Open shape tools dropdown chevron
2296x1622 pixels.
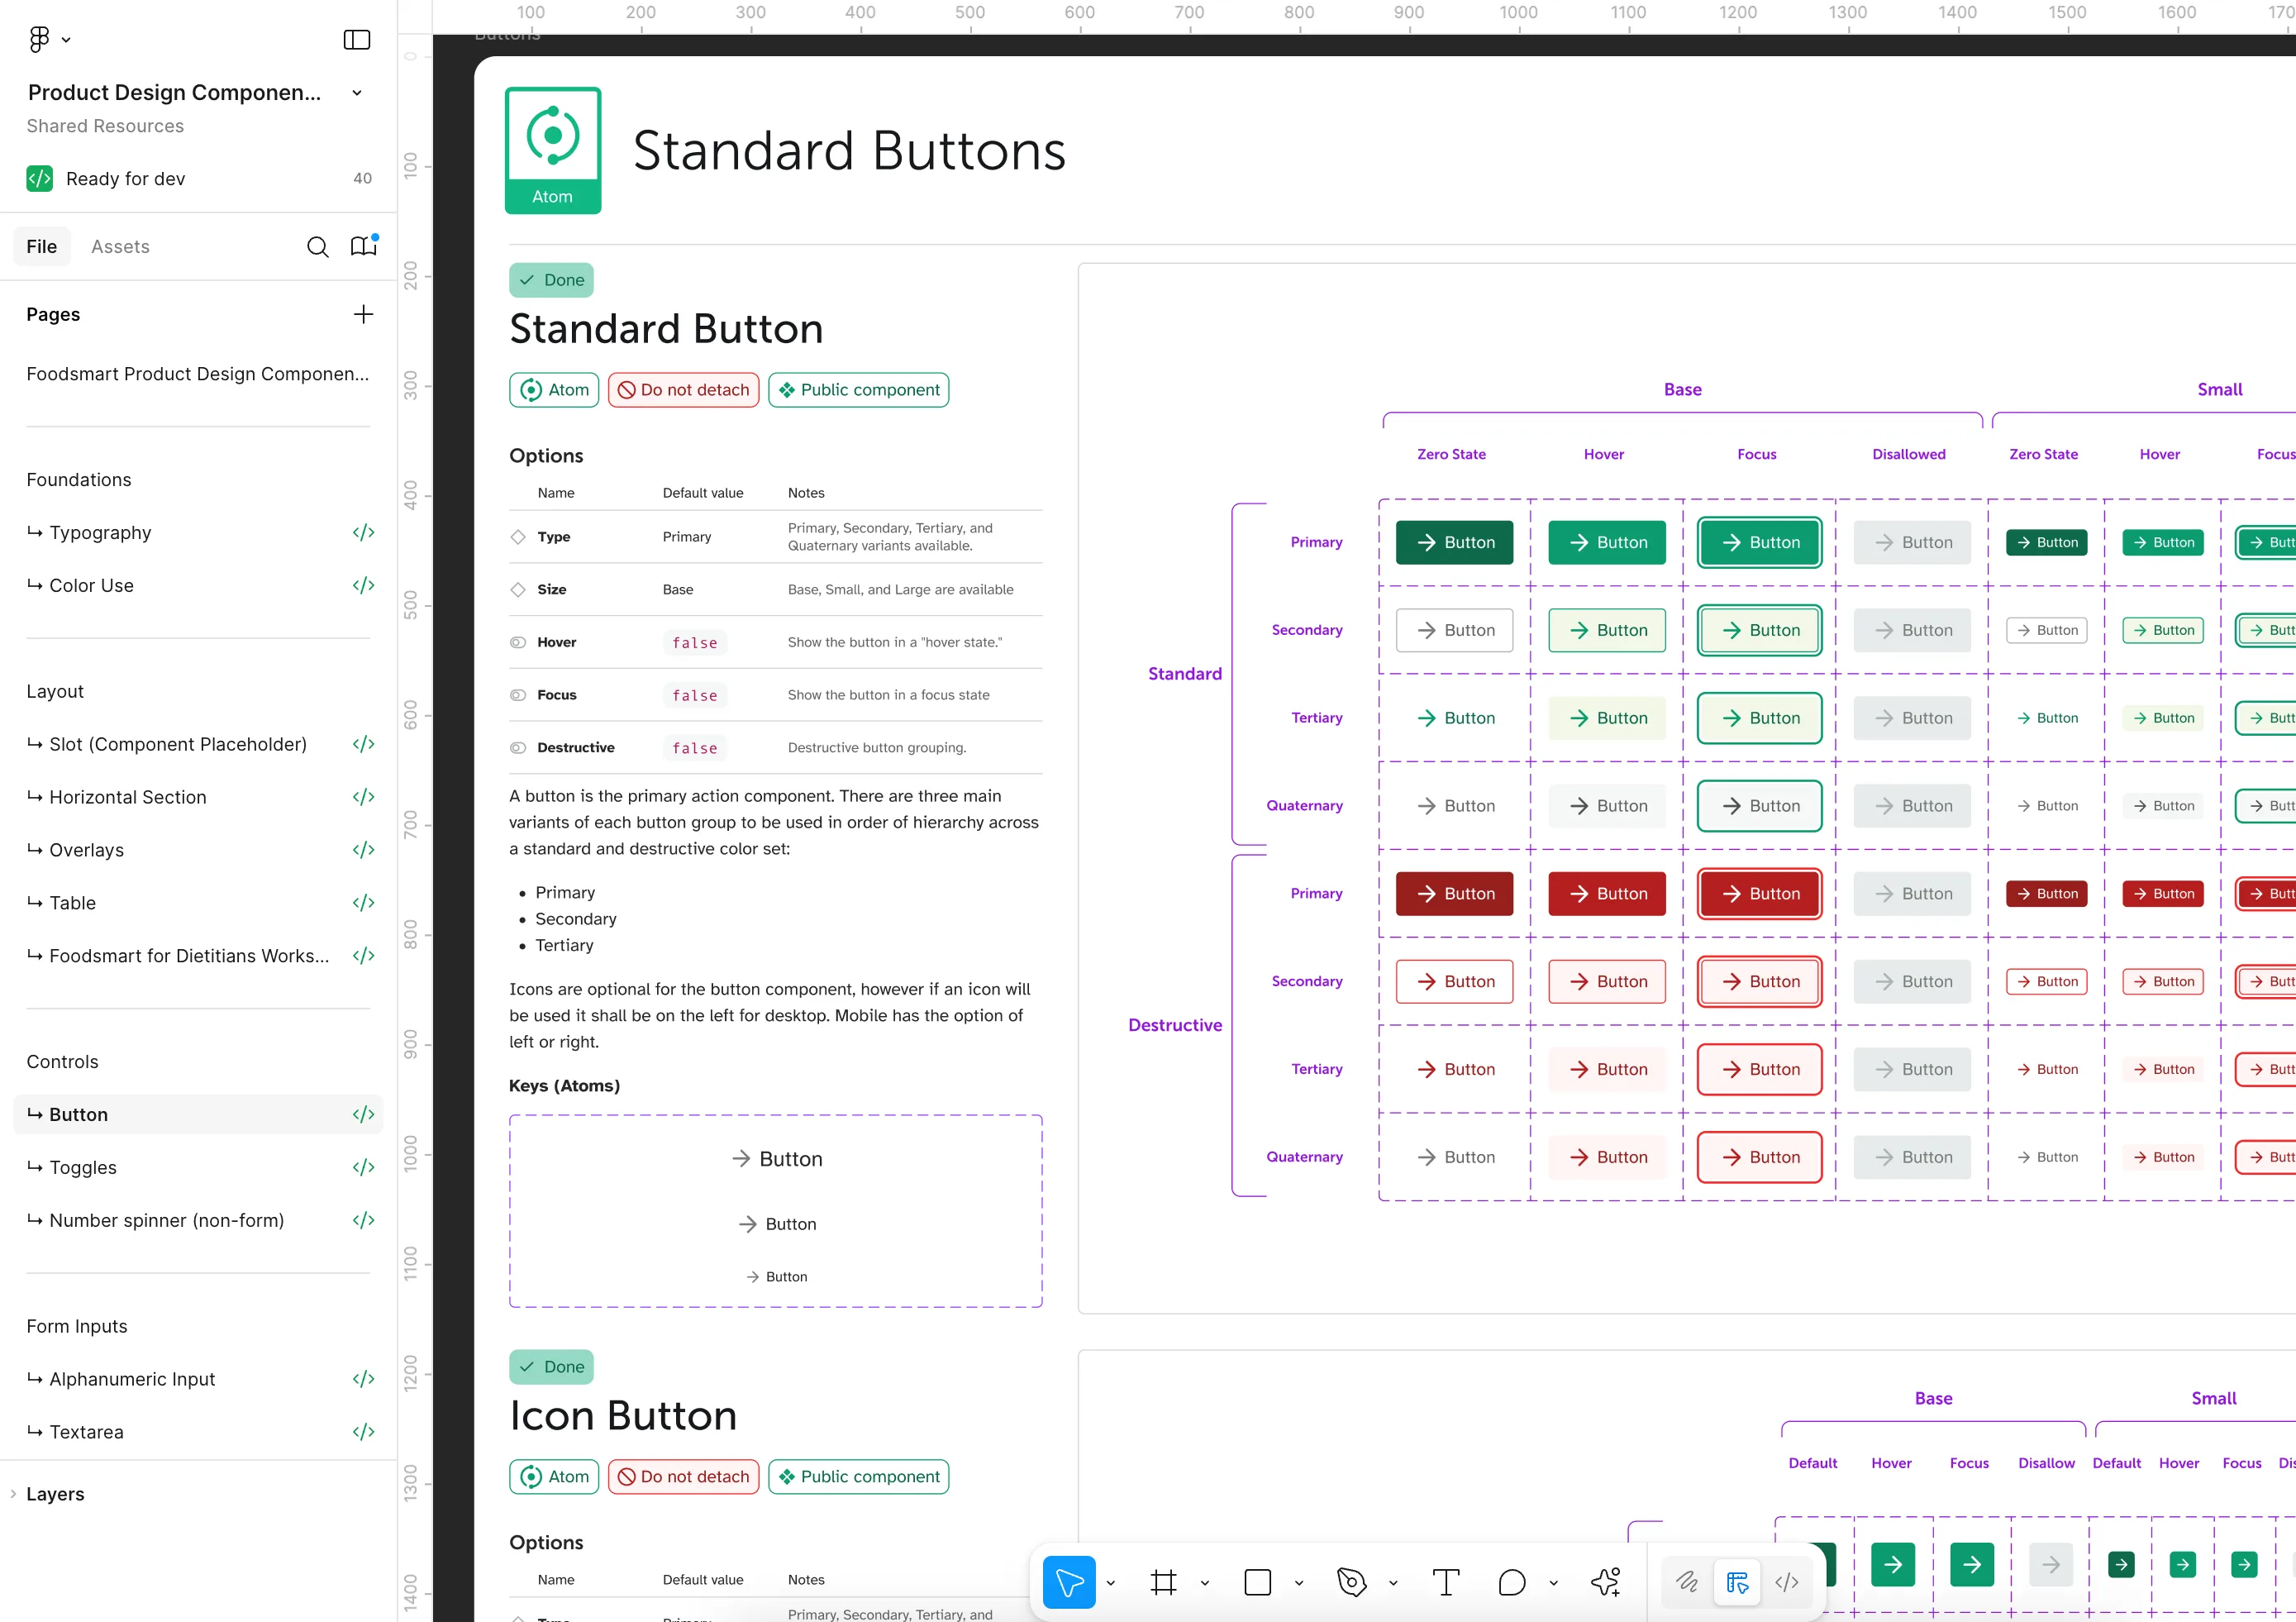(1298, 1583)
